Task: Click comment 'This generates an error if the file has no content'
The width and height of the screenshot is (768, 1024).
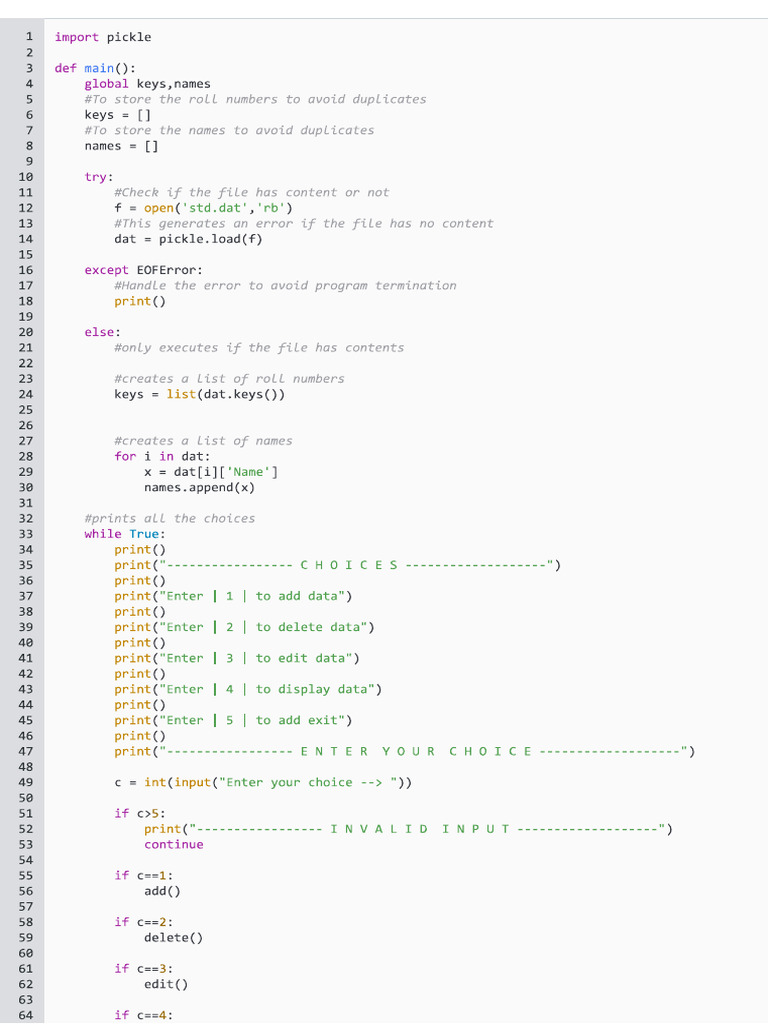Action: pos(304,223)
